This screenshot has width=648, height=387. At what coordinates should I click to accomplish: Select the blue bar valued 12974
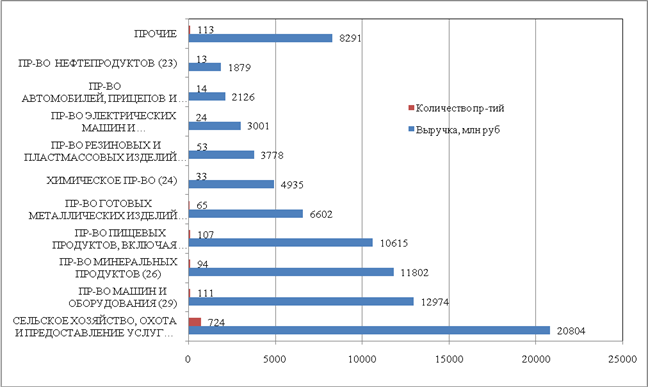coord(301,301)
